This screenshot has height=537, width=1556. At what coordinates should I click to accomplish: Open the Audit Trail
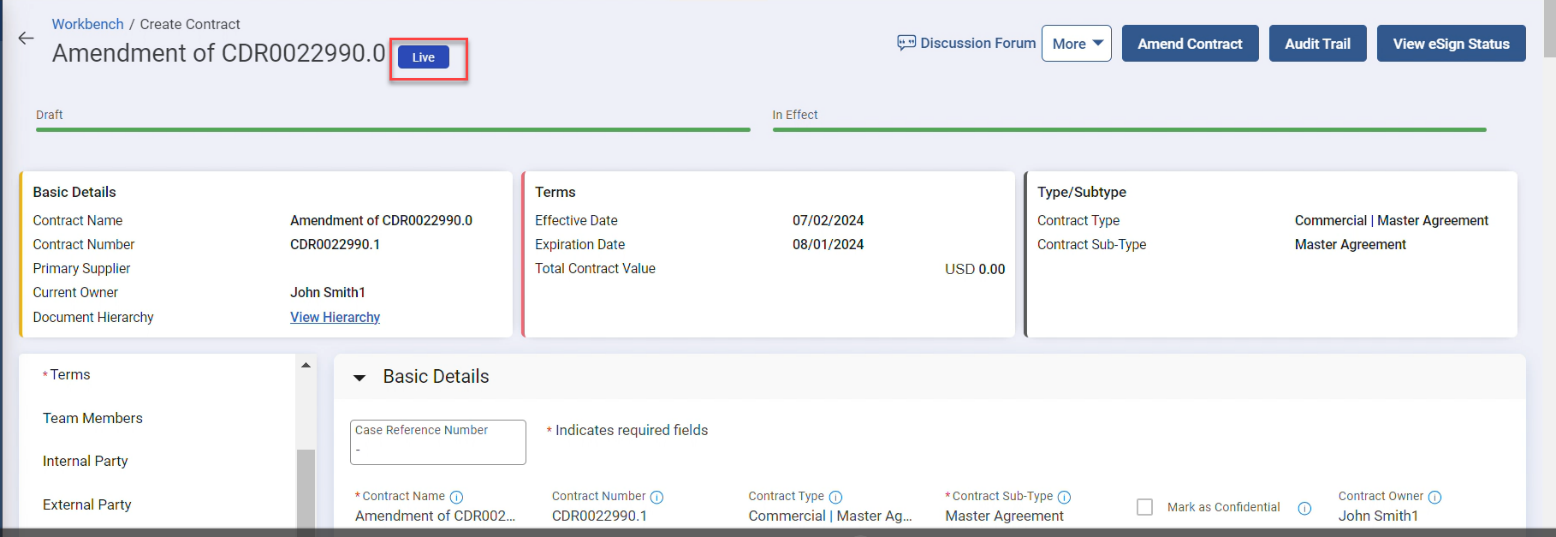click(x=1317, y=44)
